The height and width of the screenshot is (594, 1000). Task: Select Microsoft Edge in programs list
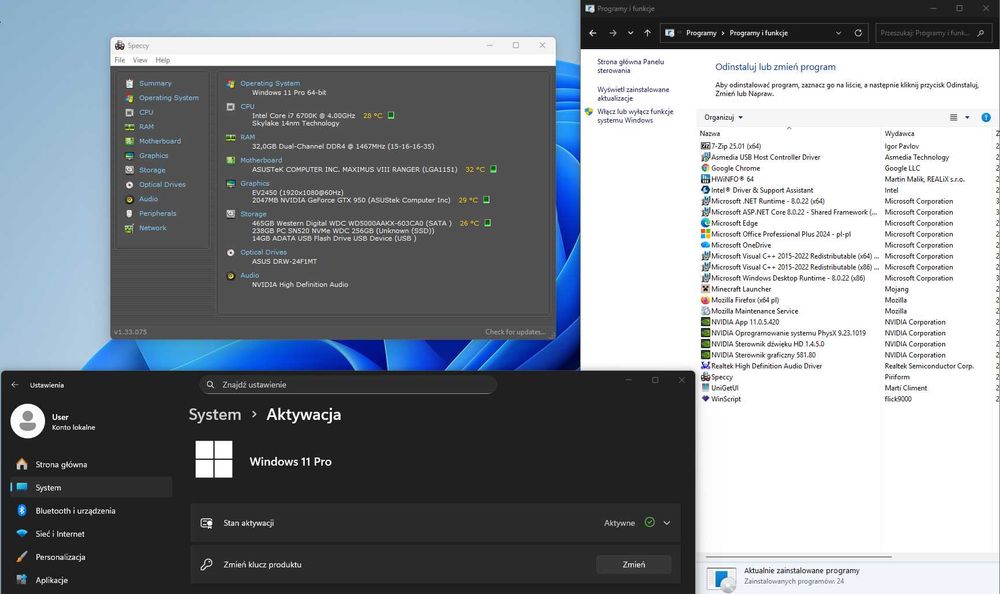[734, 223]
